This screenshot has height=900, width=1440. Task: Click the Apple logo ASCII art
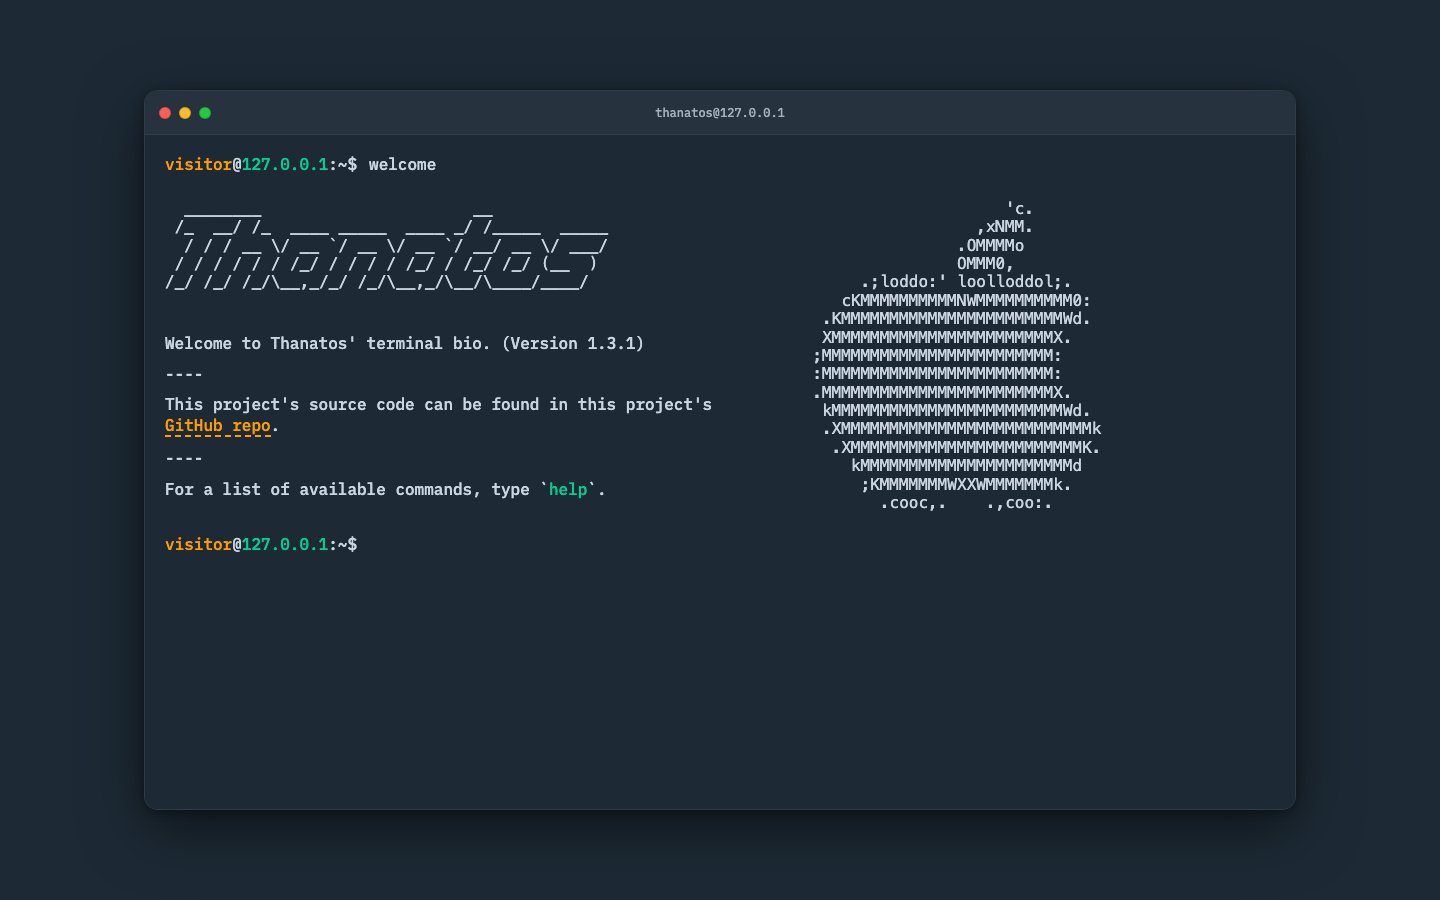(957, 356)
